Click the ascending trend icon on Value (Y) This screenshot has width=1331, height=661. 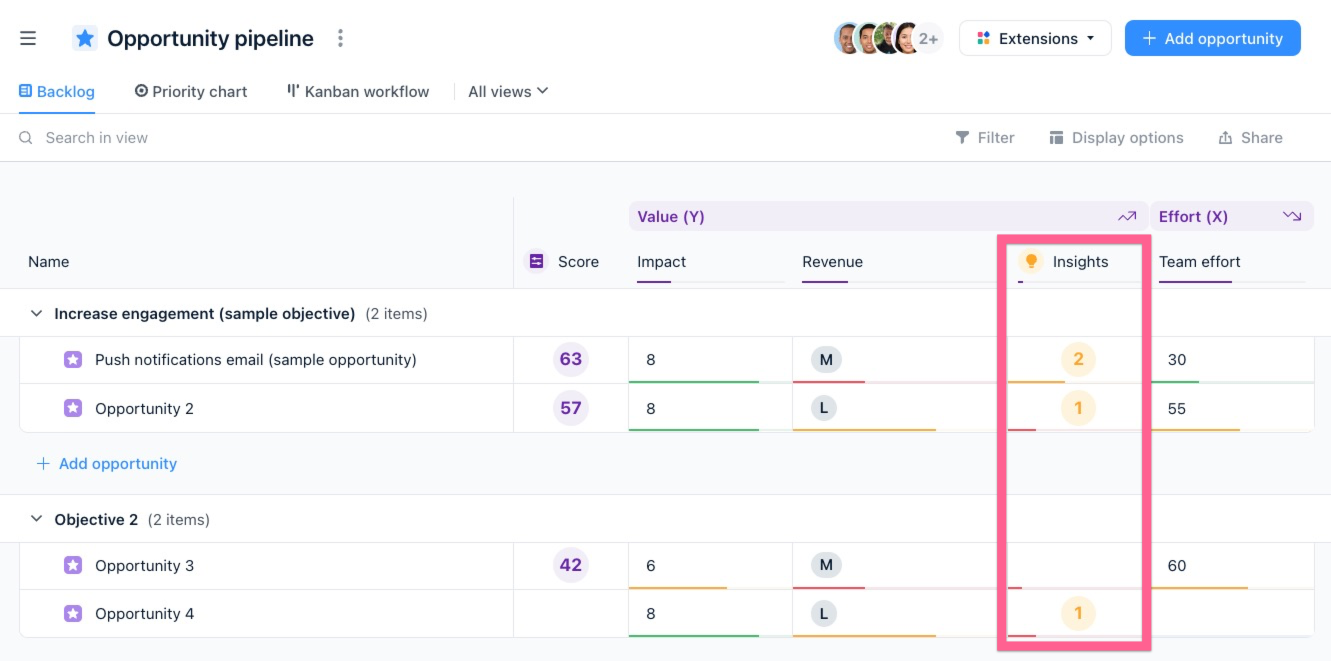1127,216
